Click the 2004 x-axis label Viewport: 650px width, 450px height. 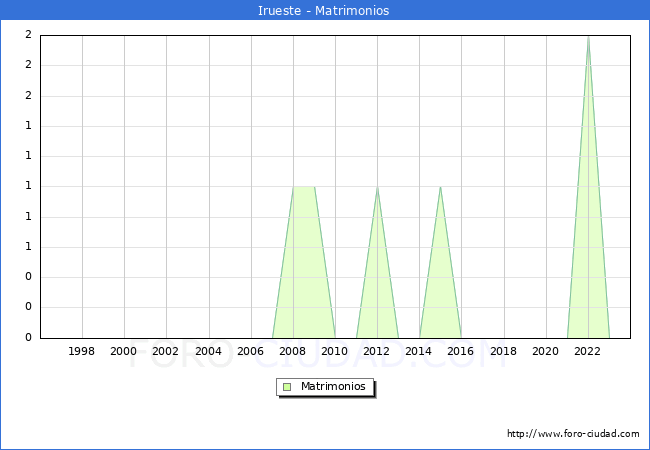(208, 352)
